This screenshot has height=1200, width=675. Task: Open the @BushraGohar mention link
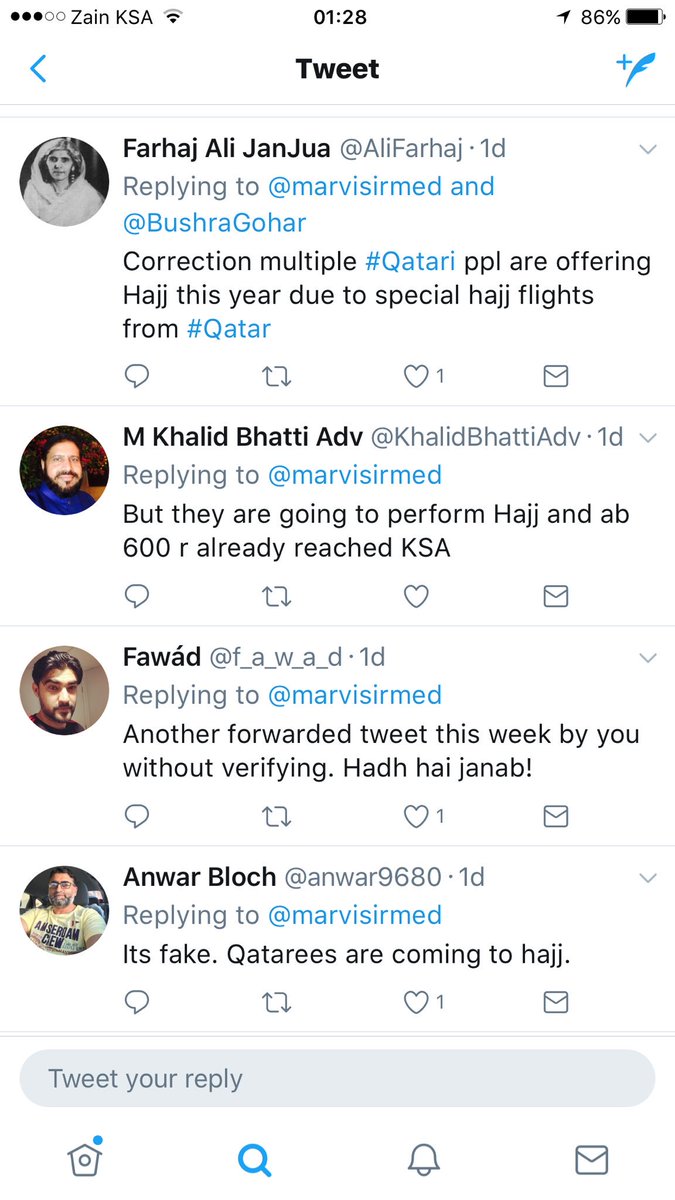(x=215, y=222)
